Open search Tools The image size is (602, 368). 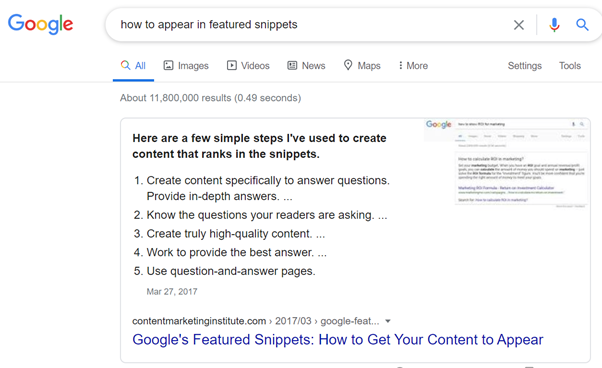point(570,66)
